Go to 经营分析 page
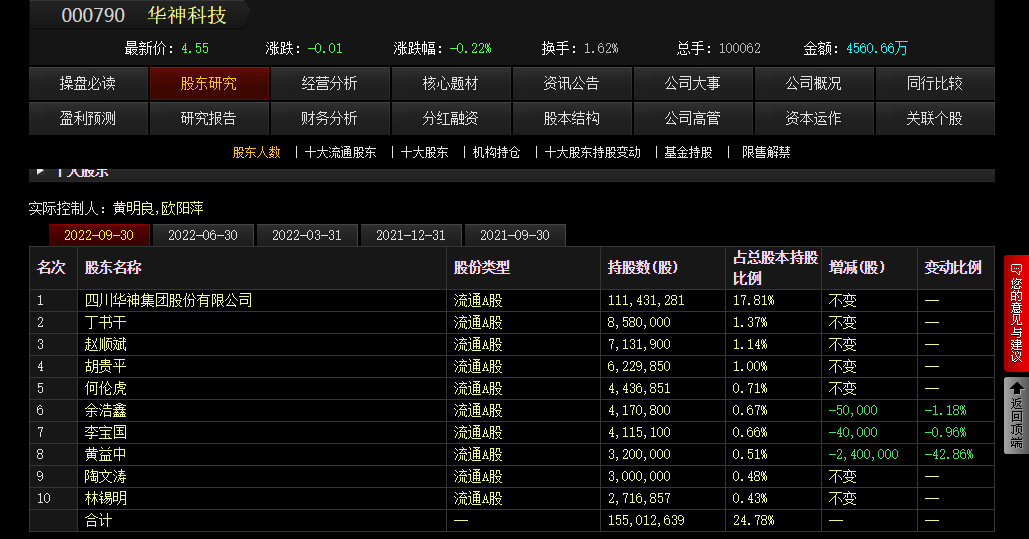The width and height of the screenshot is (1029, 539). pos(330,84)
